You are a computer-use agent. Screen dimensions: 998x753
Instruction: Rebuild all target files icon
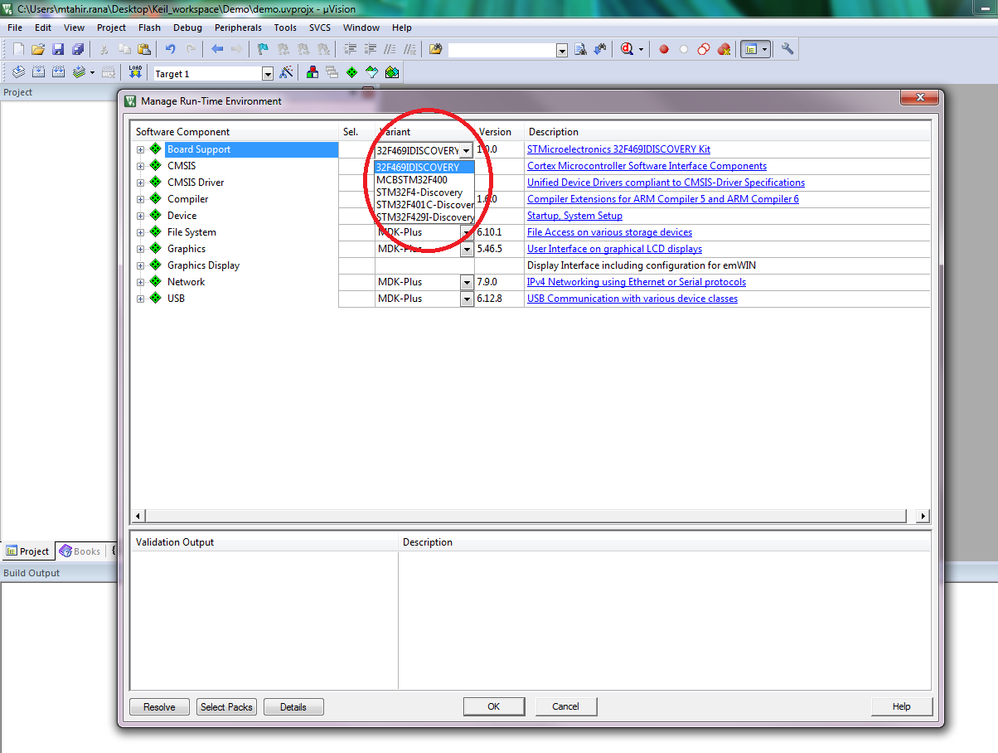click(59, 73)
